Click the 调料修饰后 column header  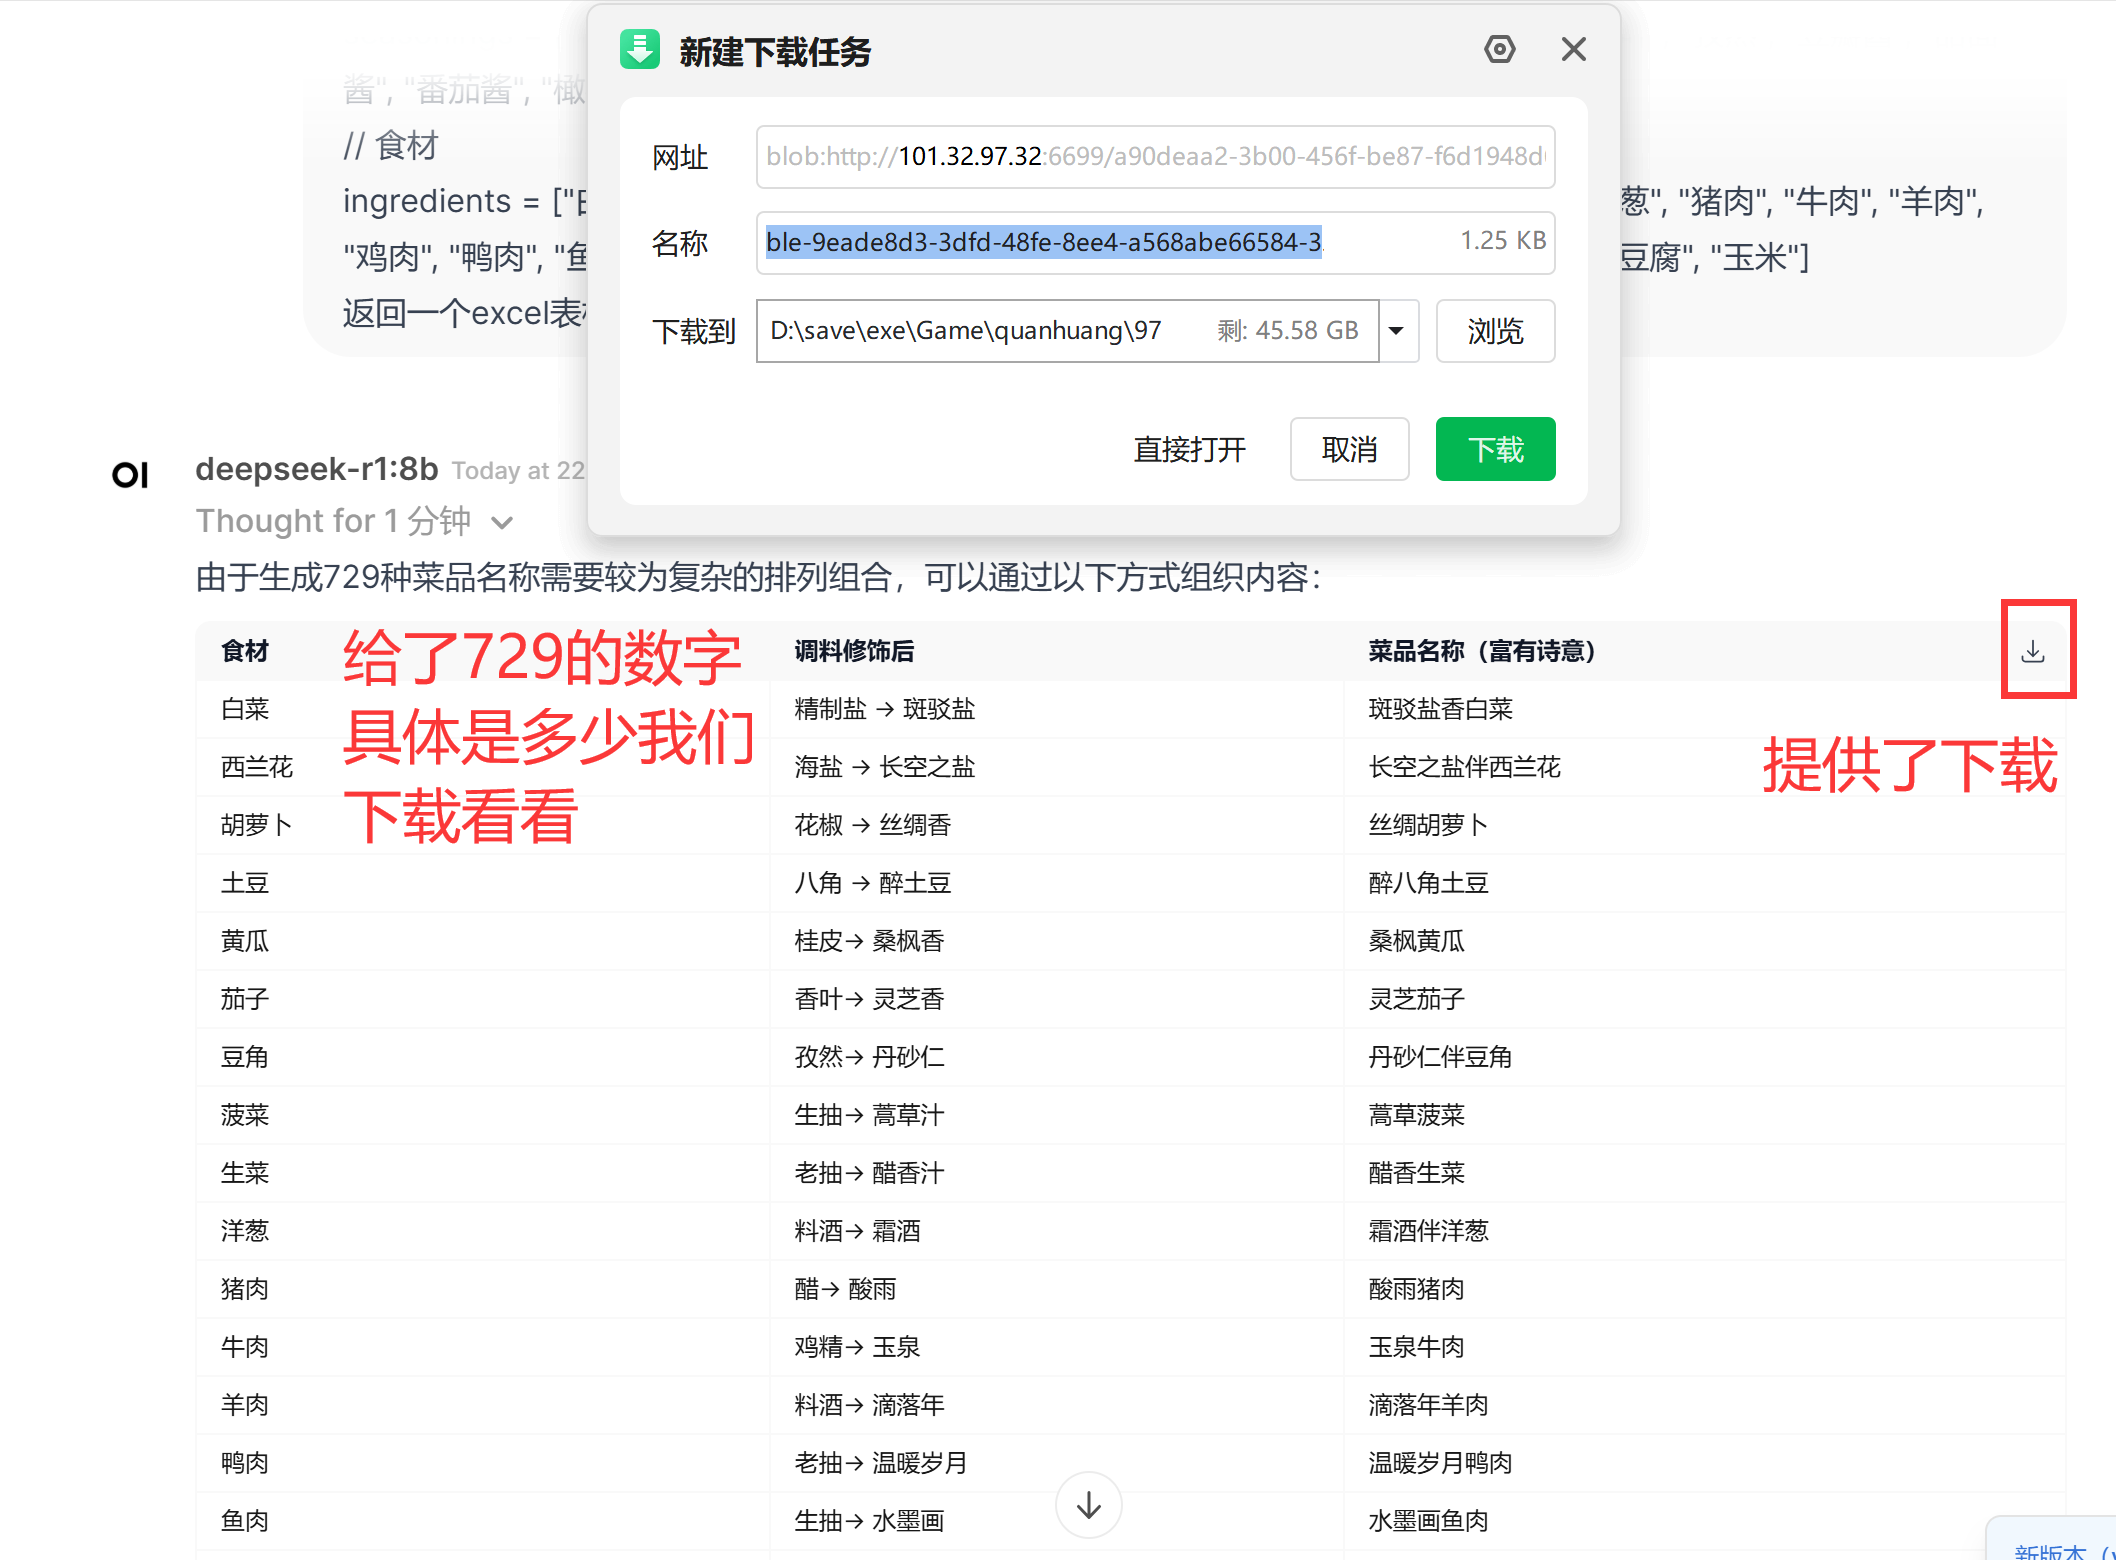tap(854, 652)
